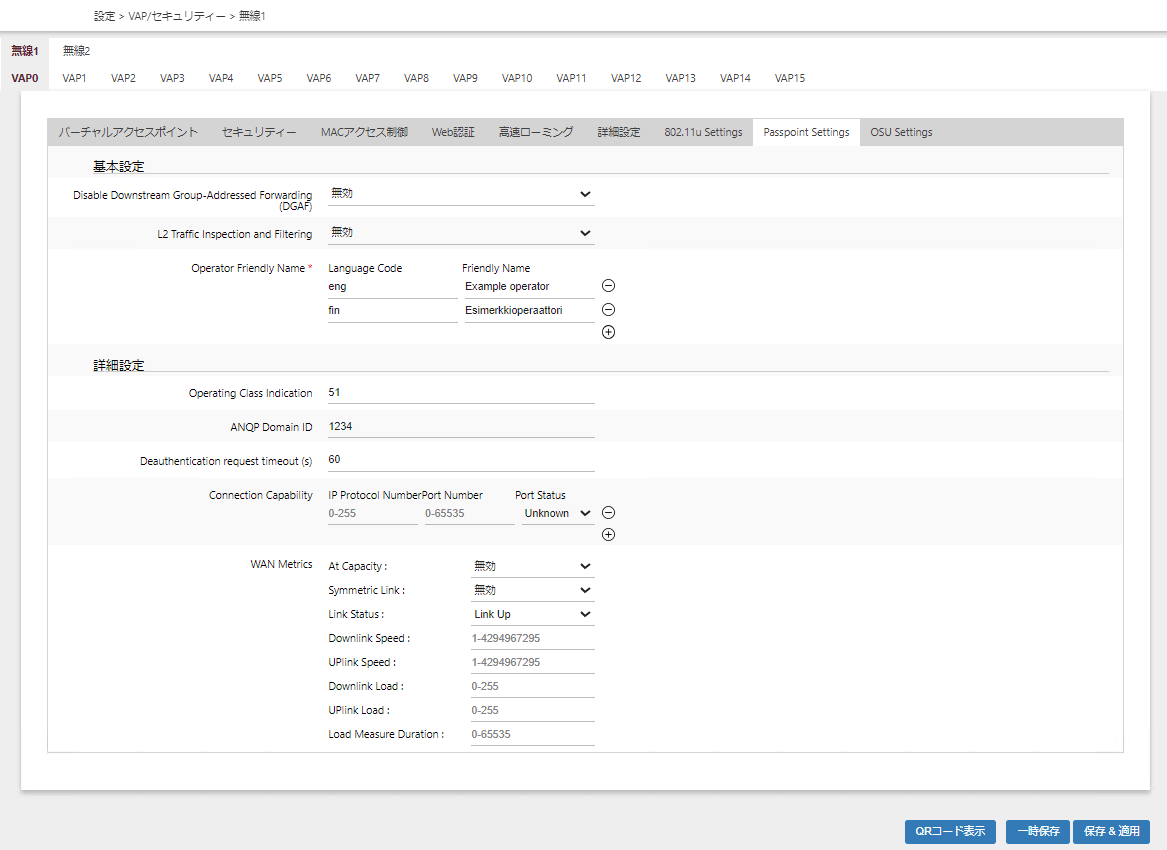Remove the 'fin' Operator Friendly Name row
This screenshot has height=850, width=1167.
point(608,310)
